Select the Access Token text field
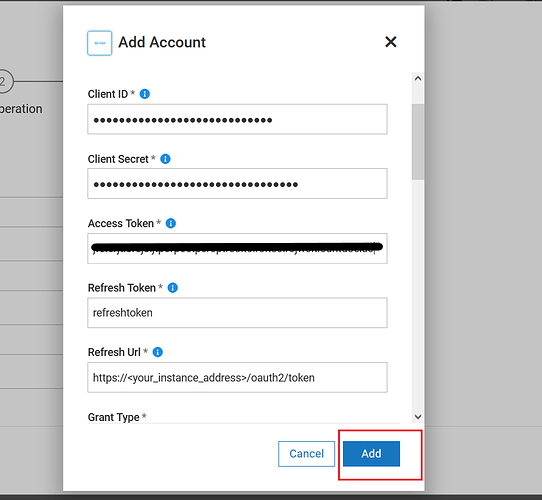This screenshot has width=542, height=500. pos(237,248)
